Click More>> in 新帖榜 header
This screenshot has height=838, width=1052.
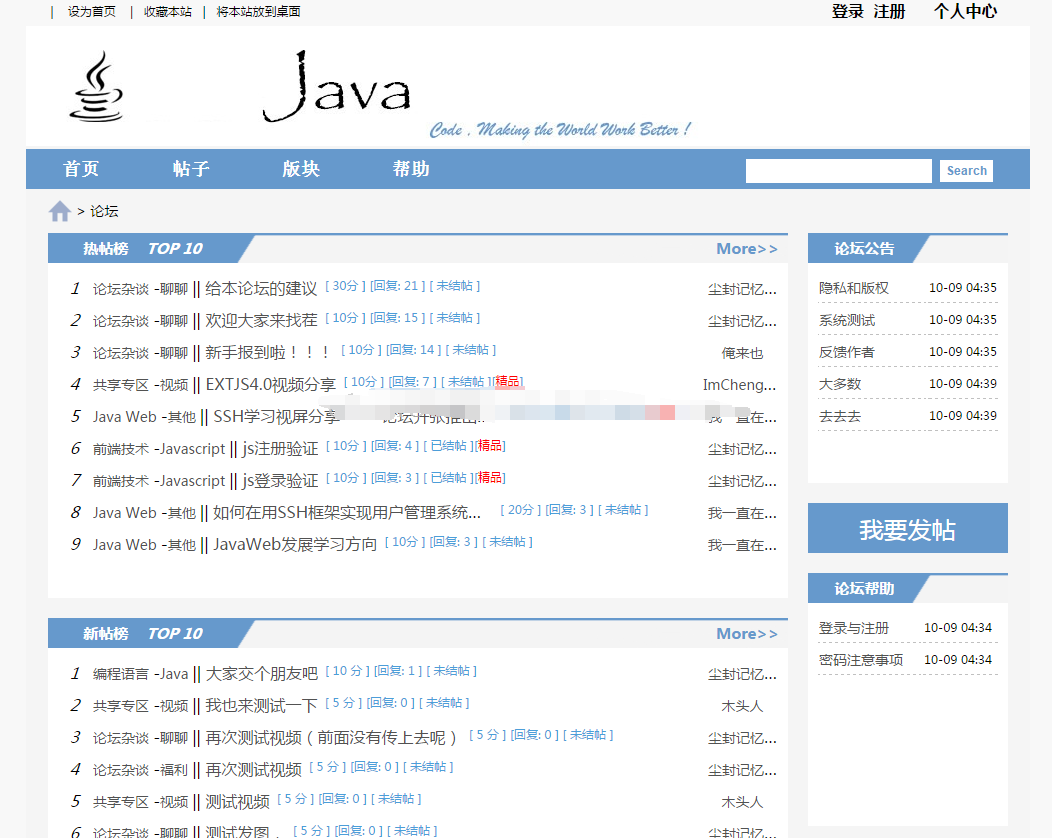(x=747, y=634)
